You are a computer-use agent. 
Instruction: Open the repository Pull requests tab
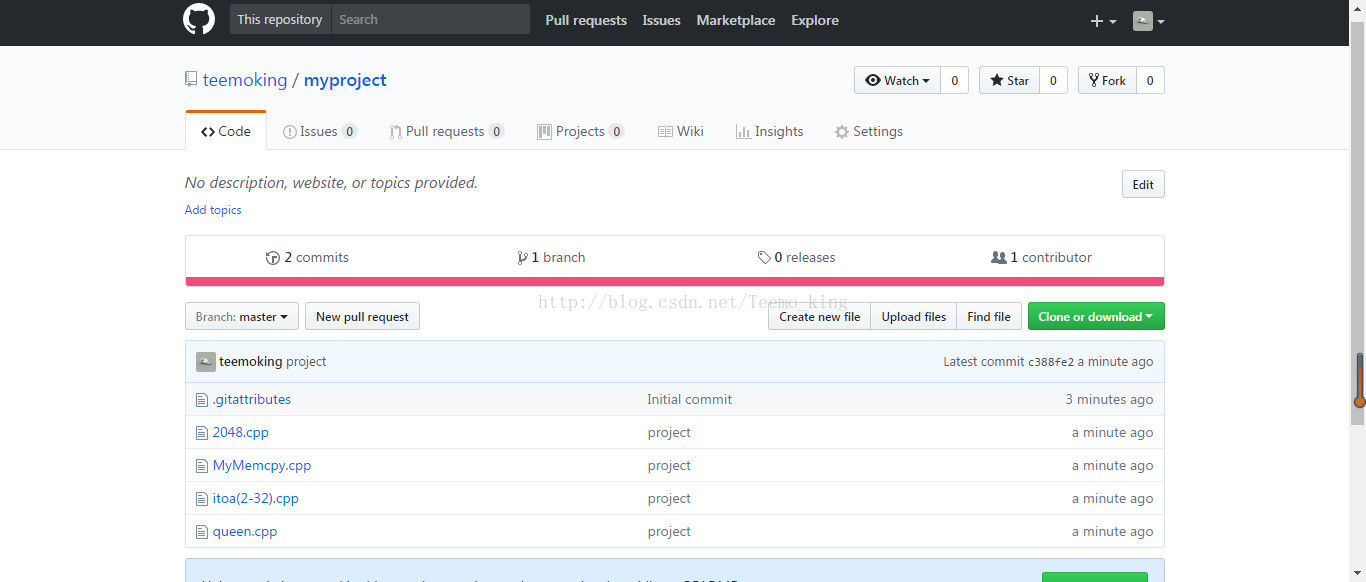click(x=446, y=131)
